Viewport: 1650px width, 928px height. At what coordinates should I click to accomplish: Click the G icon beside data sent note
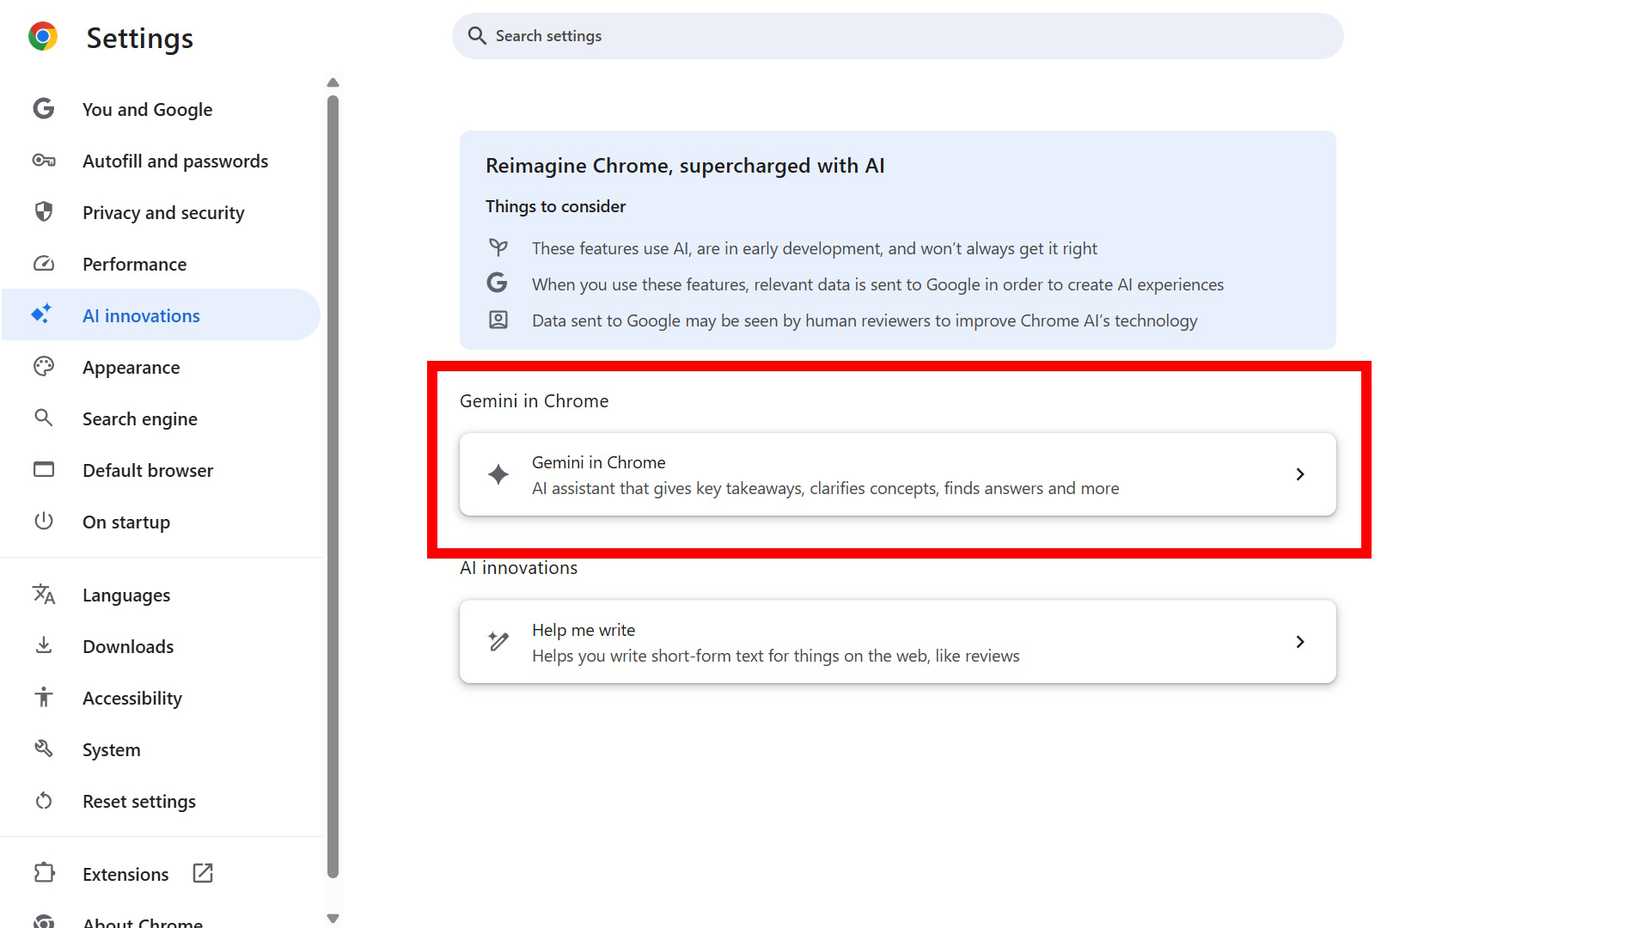[497, 283]
